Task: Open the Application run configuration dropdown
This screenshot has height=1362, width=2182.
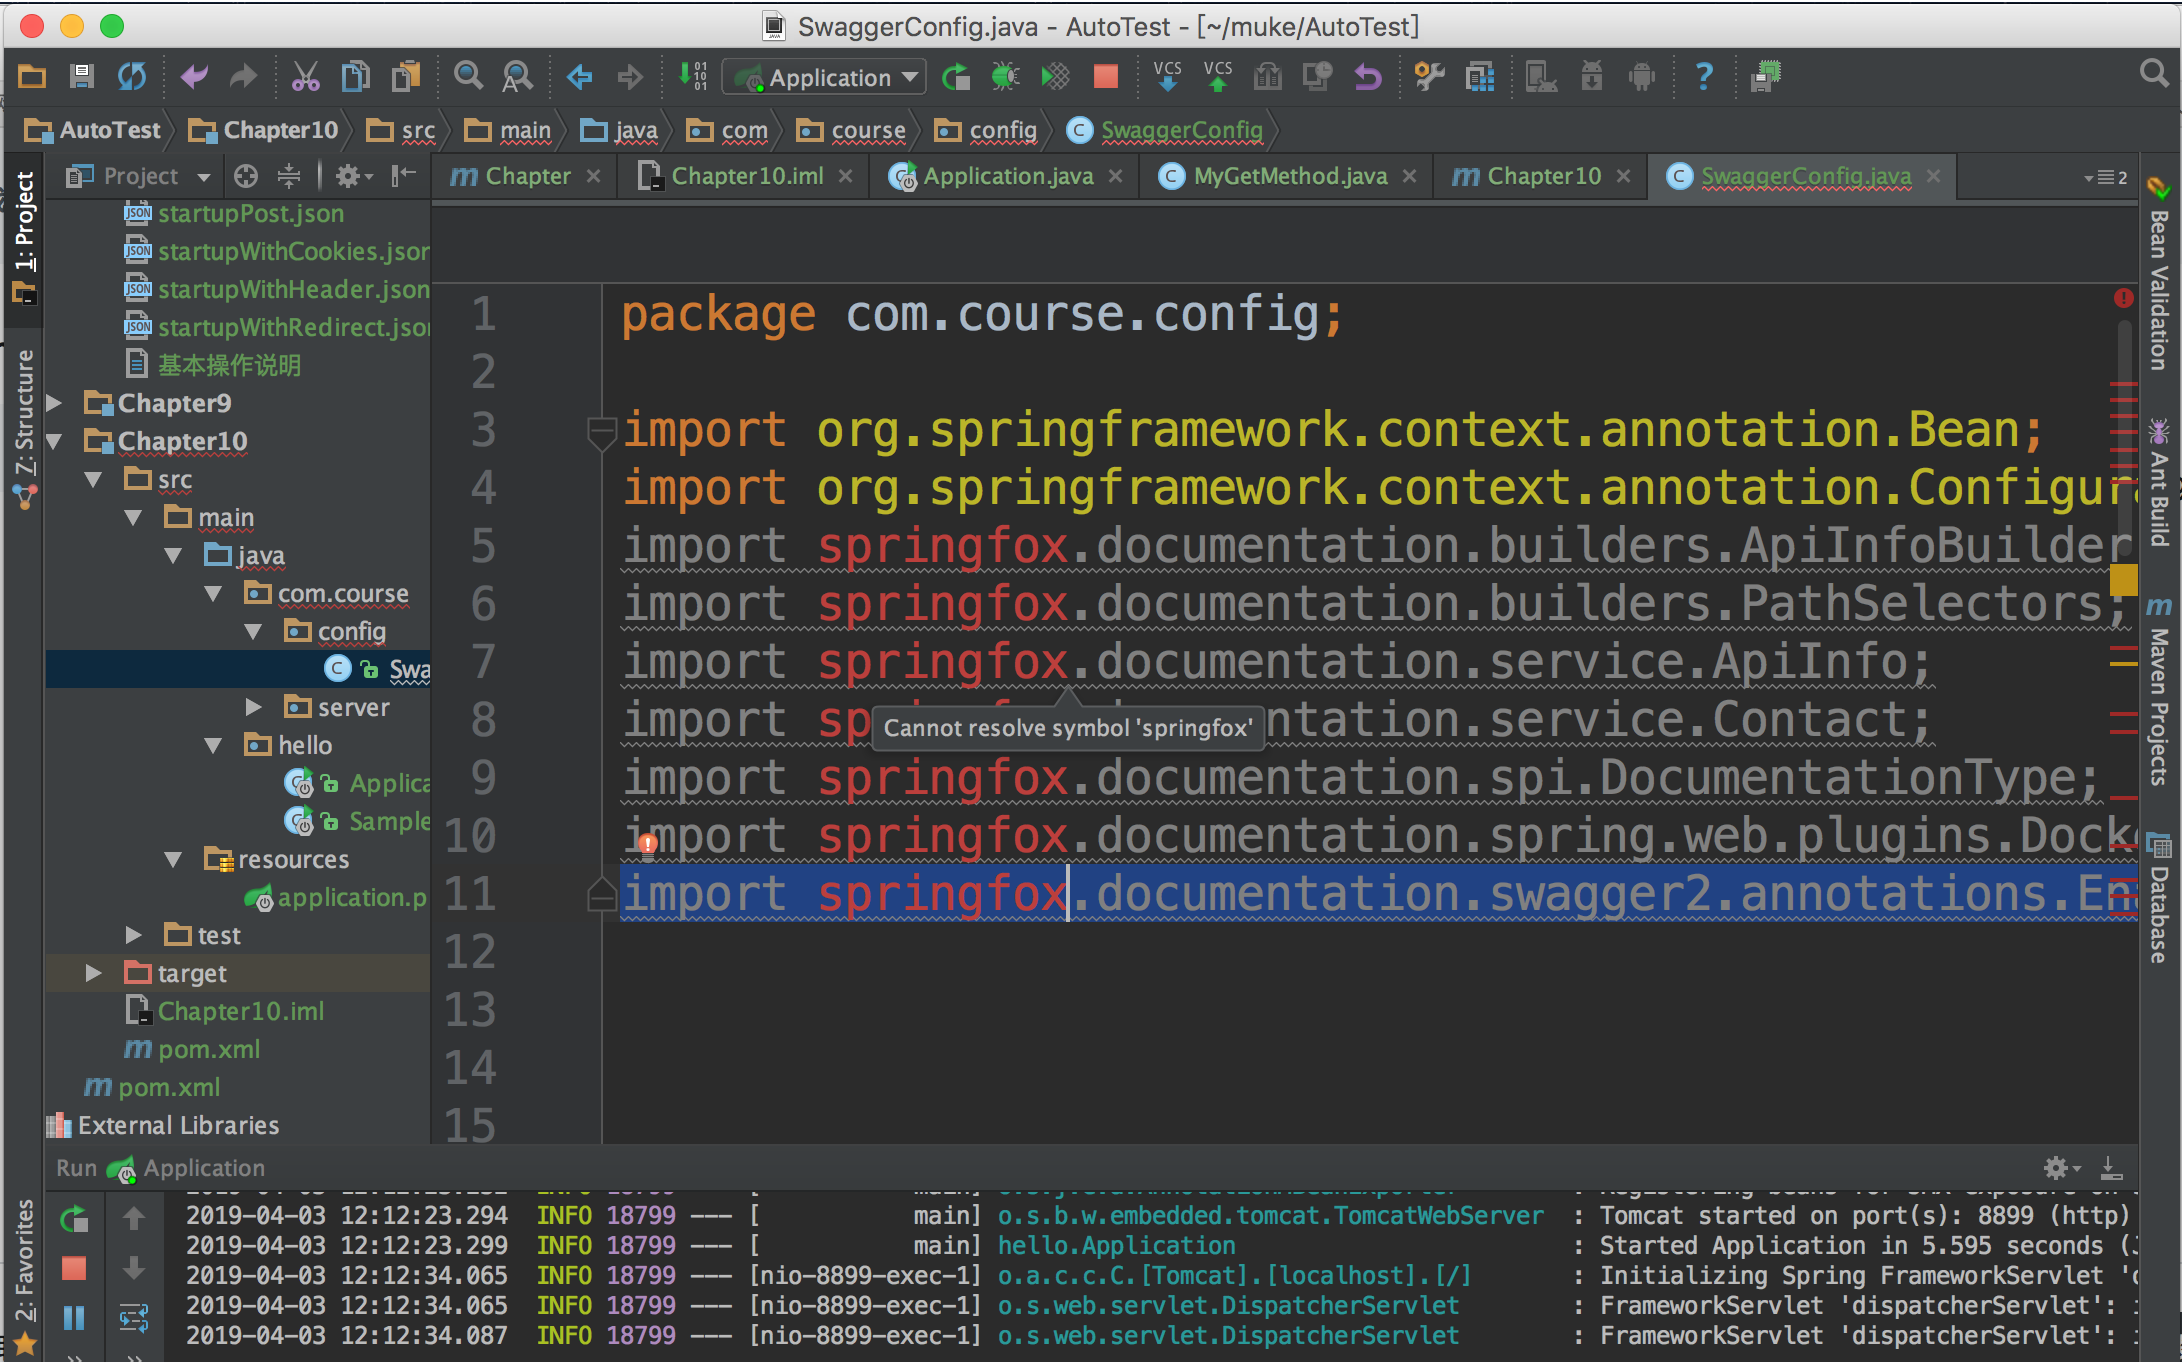Action: pyautogui.click(x=826, y=77)
